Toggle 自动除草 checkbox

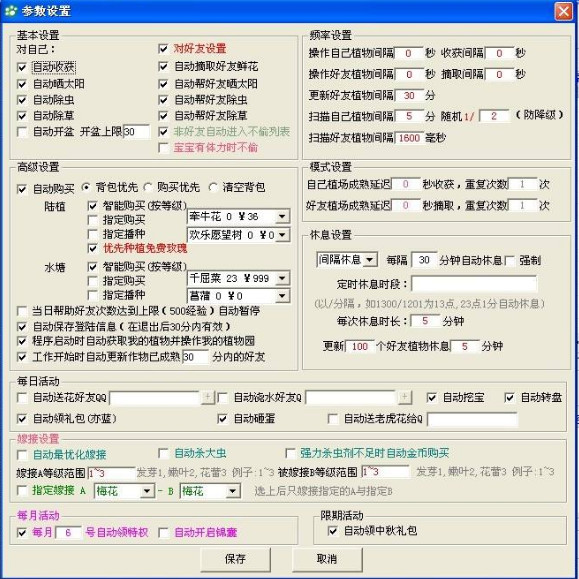coord(22,116)
